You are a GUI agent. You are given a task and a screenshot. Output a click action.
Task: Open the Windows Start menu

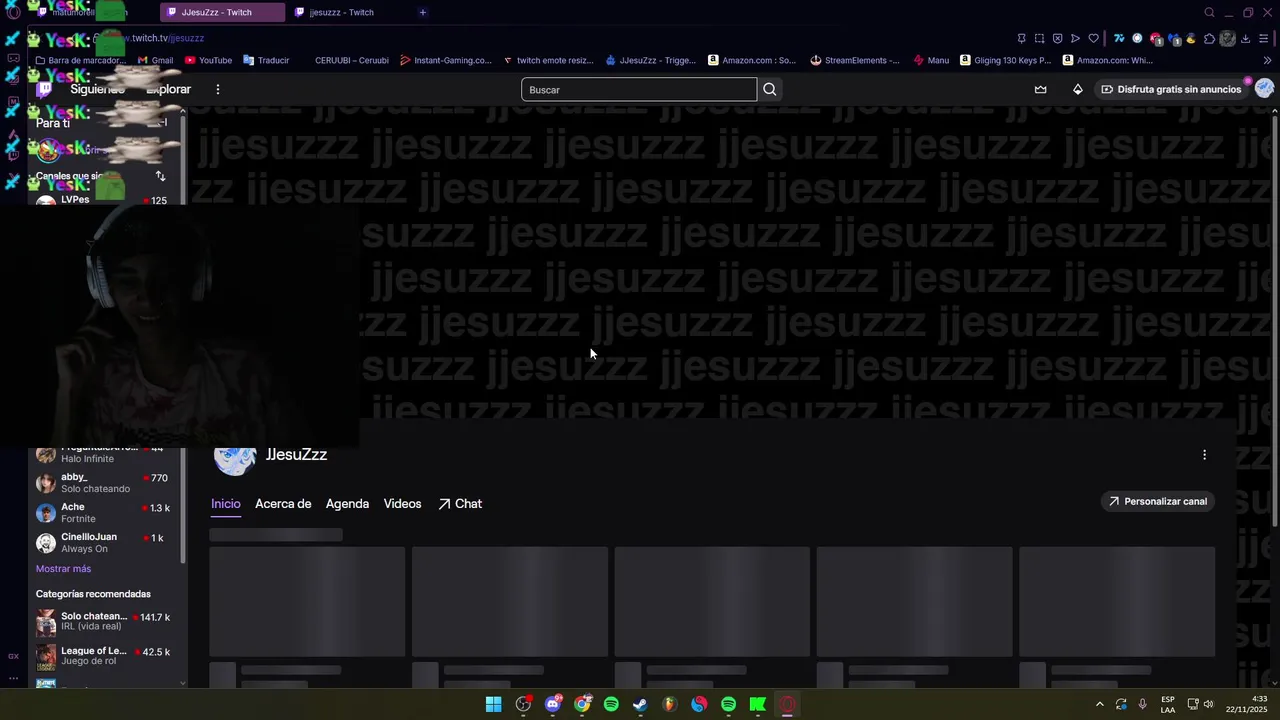(493, 704)
